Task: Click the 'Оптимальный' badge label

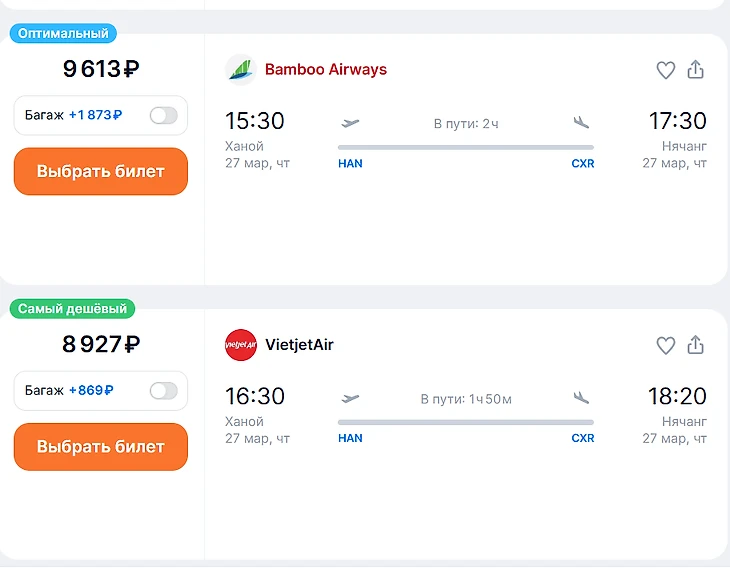Action: (63, 33)
